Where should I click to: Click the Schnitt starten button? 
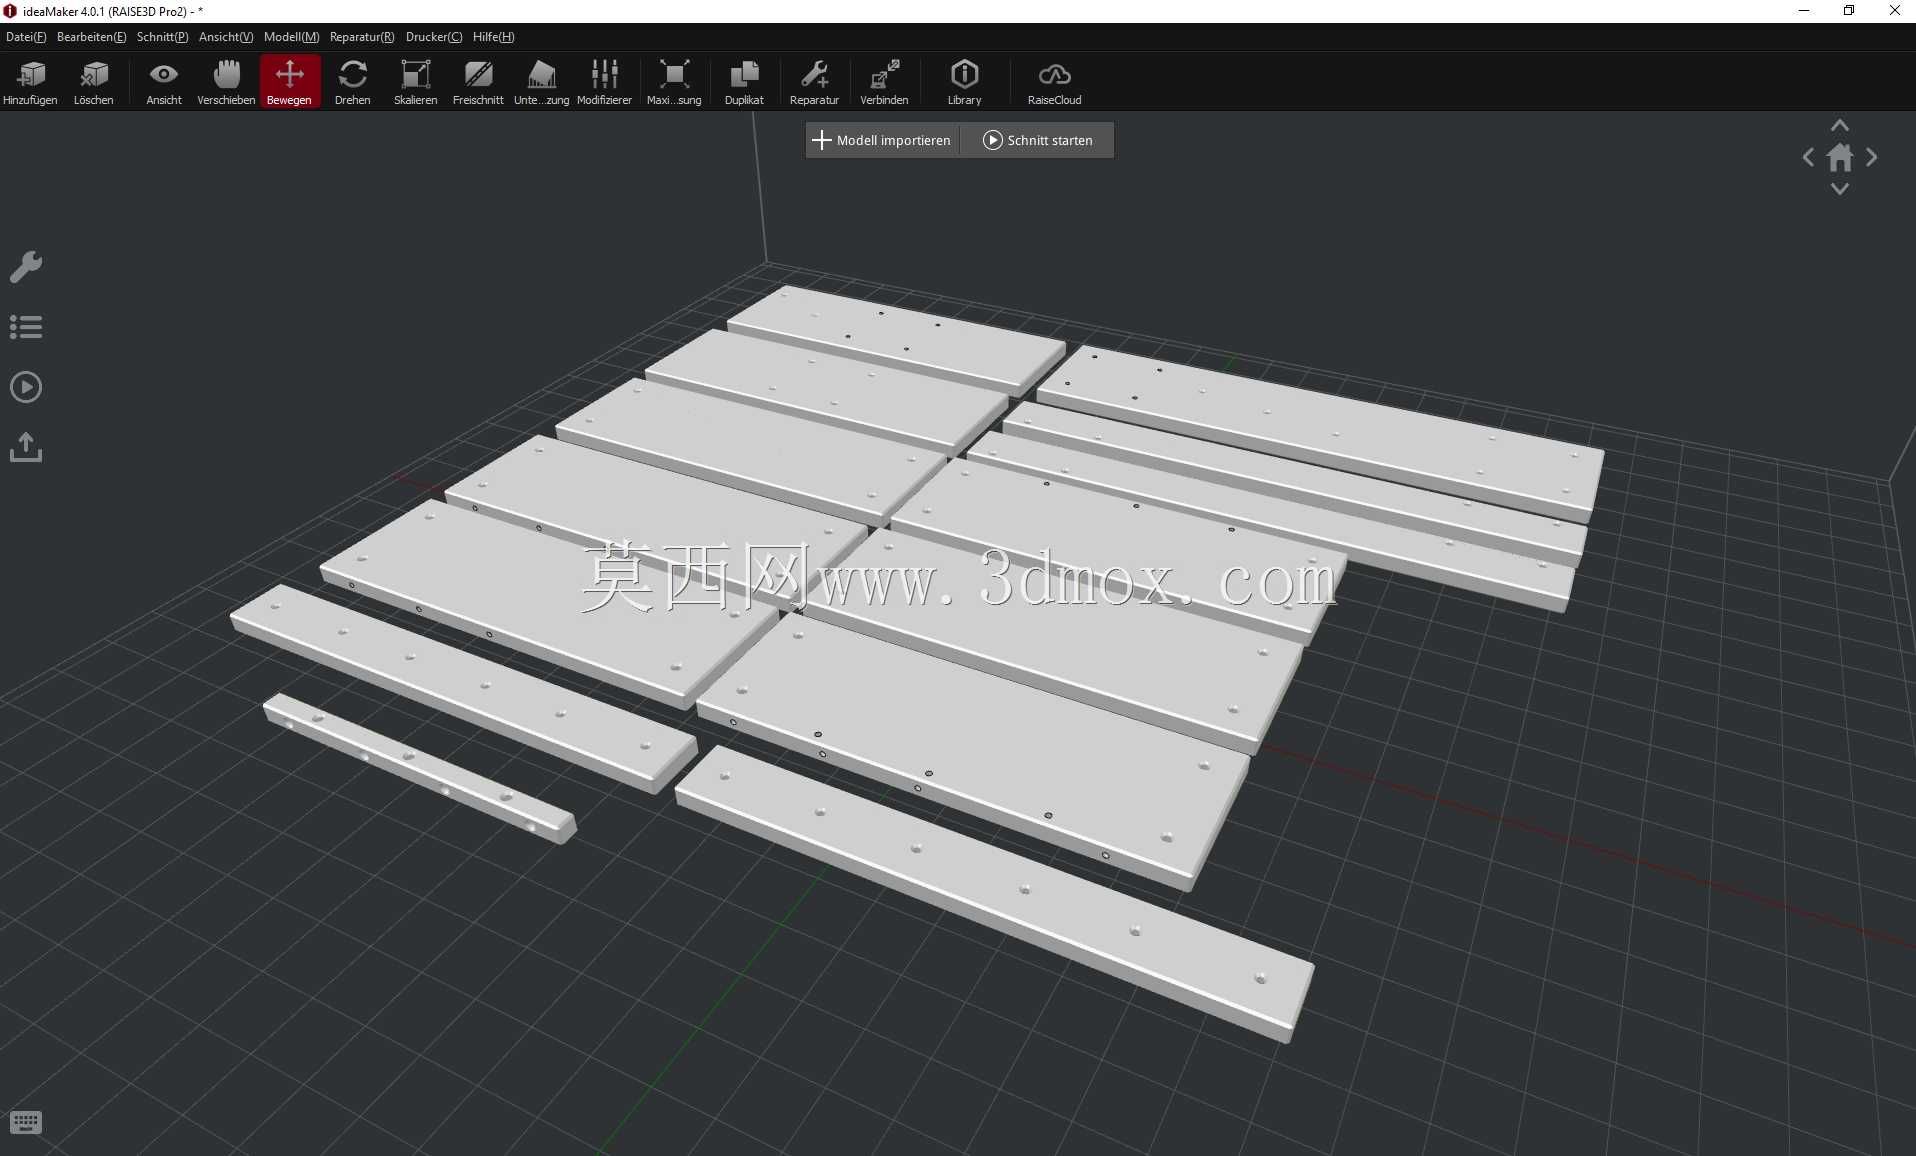pyautogui.click(x=1038, y=141)
